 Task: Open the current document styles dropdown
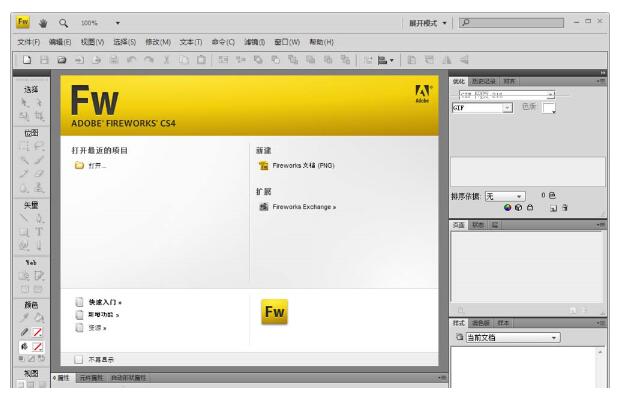[513, 338]
